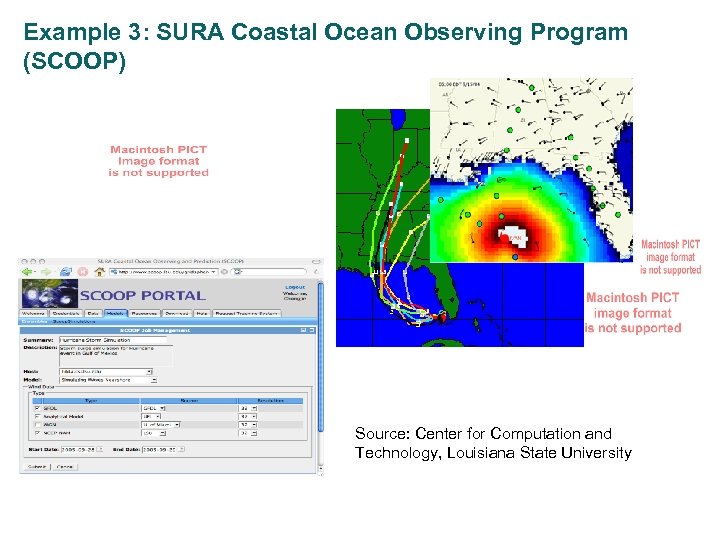Click the browser's forward arrow
Image resolution: width=720 pixels, height=540 pixels.
(x=45, y=272)
